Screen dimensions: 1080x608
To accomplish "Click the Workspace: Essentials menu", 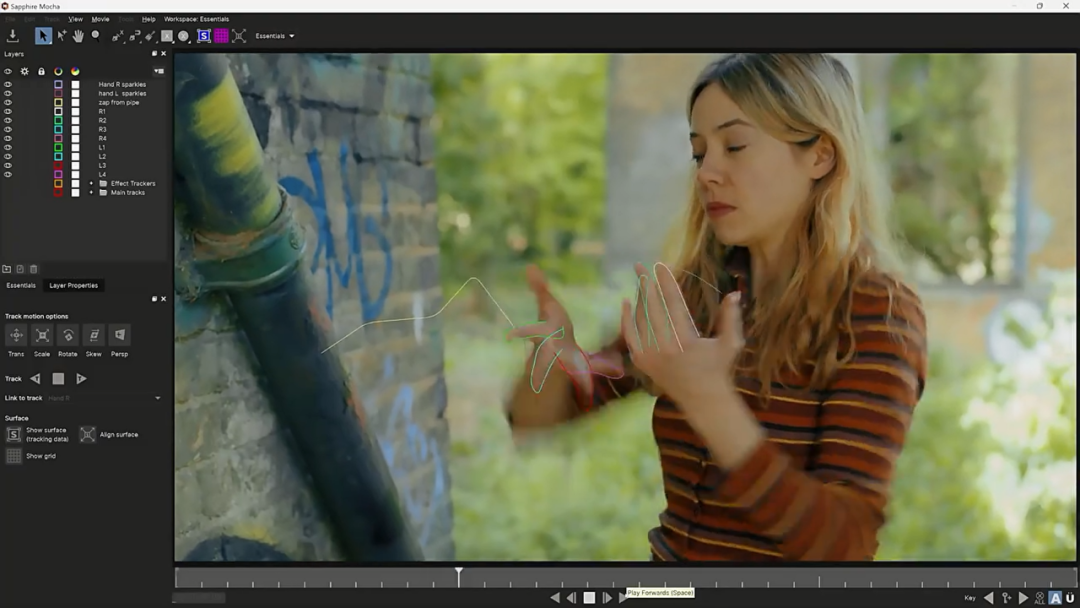I will pyautogui.click(x=196, y=19).
